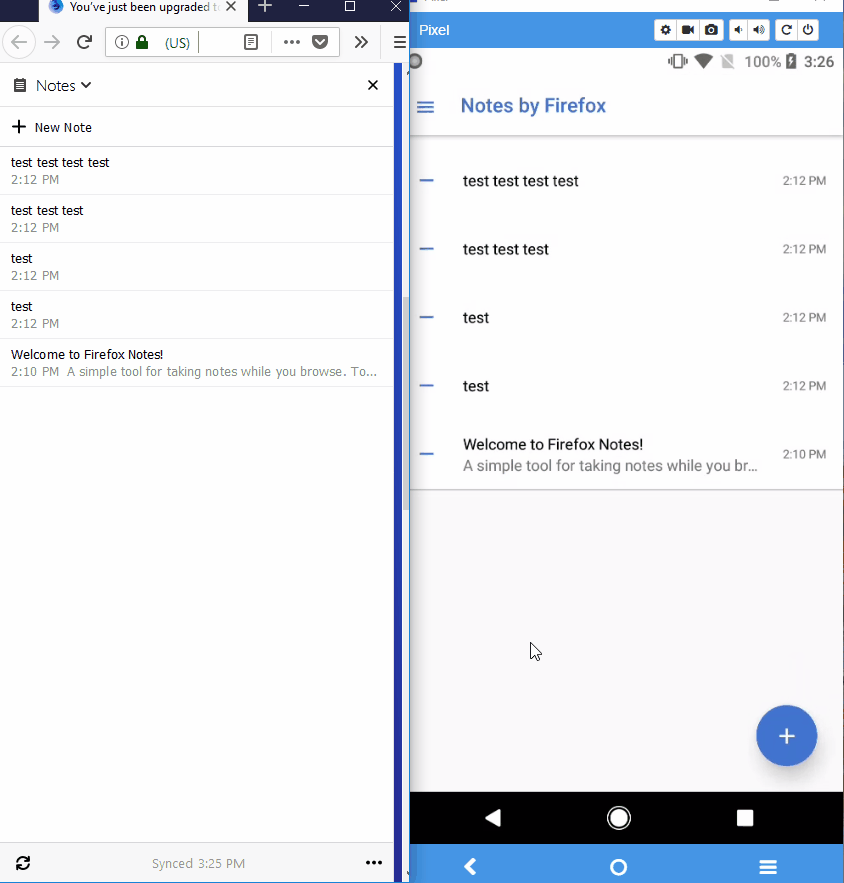
Task: Open 'Welcome to Firefox Notes!' on Android
Action: 626,454
